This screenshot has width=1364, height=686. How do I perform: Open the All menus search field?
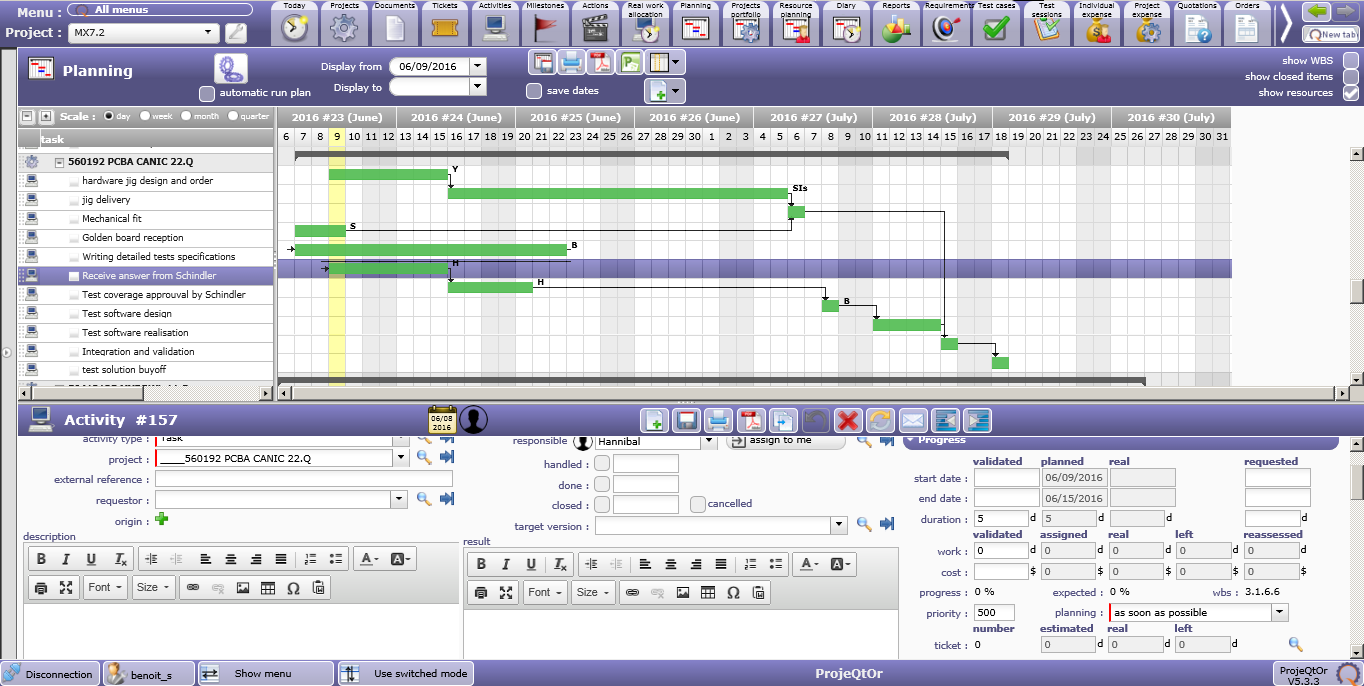(x=122, y=10)
